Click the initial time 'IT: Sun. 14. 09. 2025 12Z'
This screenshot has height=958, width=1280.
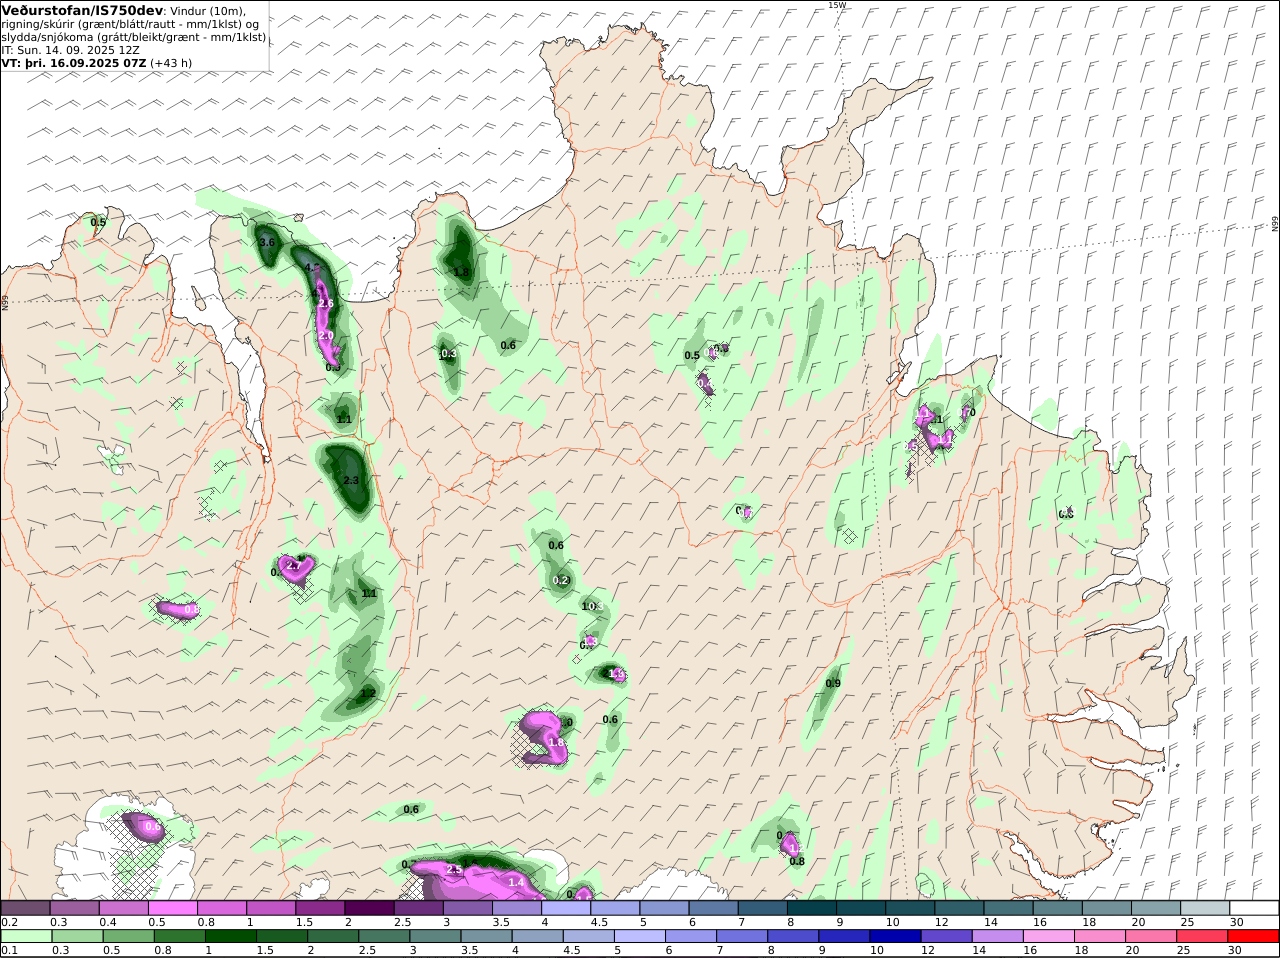[x=70, y=49]
